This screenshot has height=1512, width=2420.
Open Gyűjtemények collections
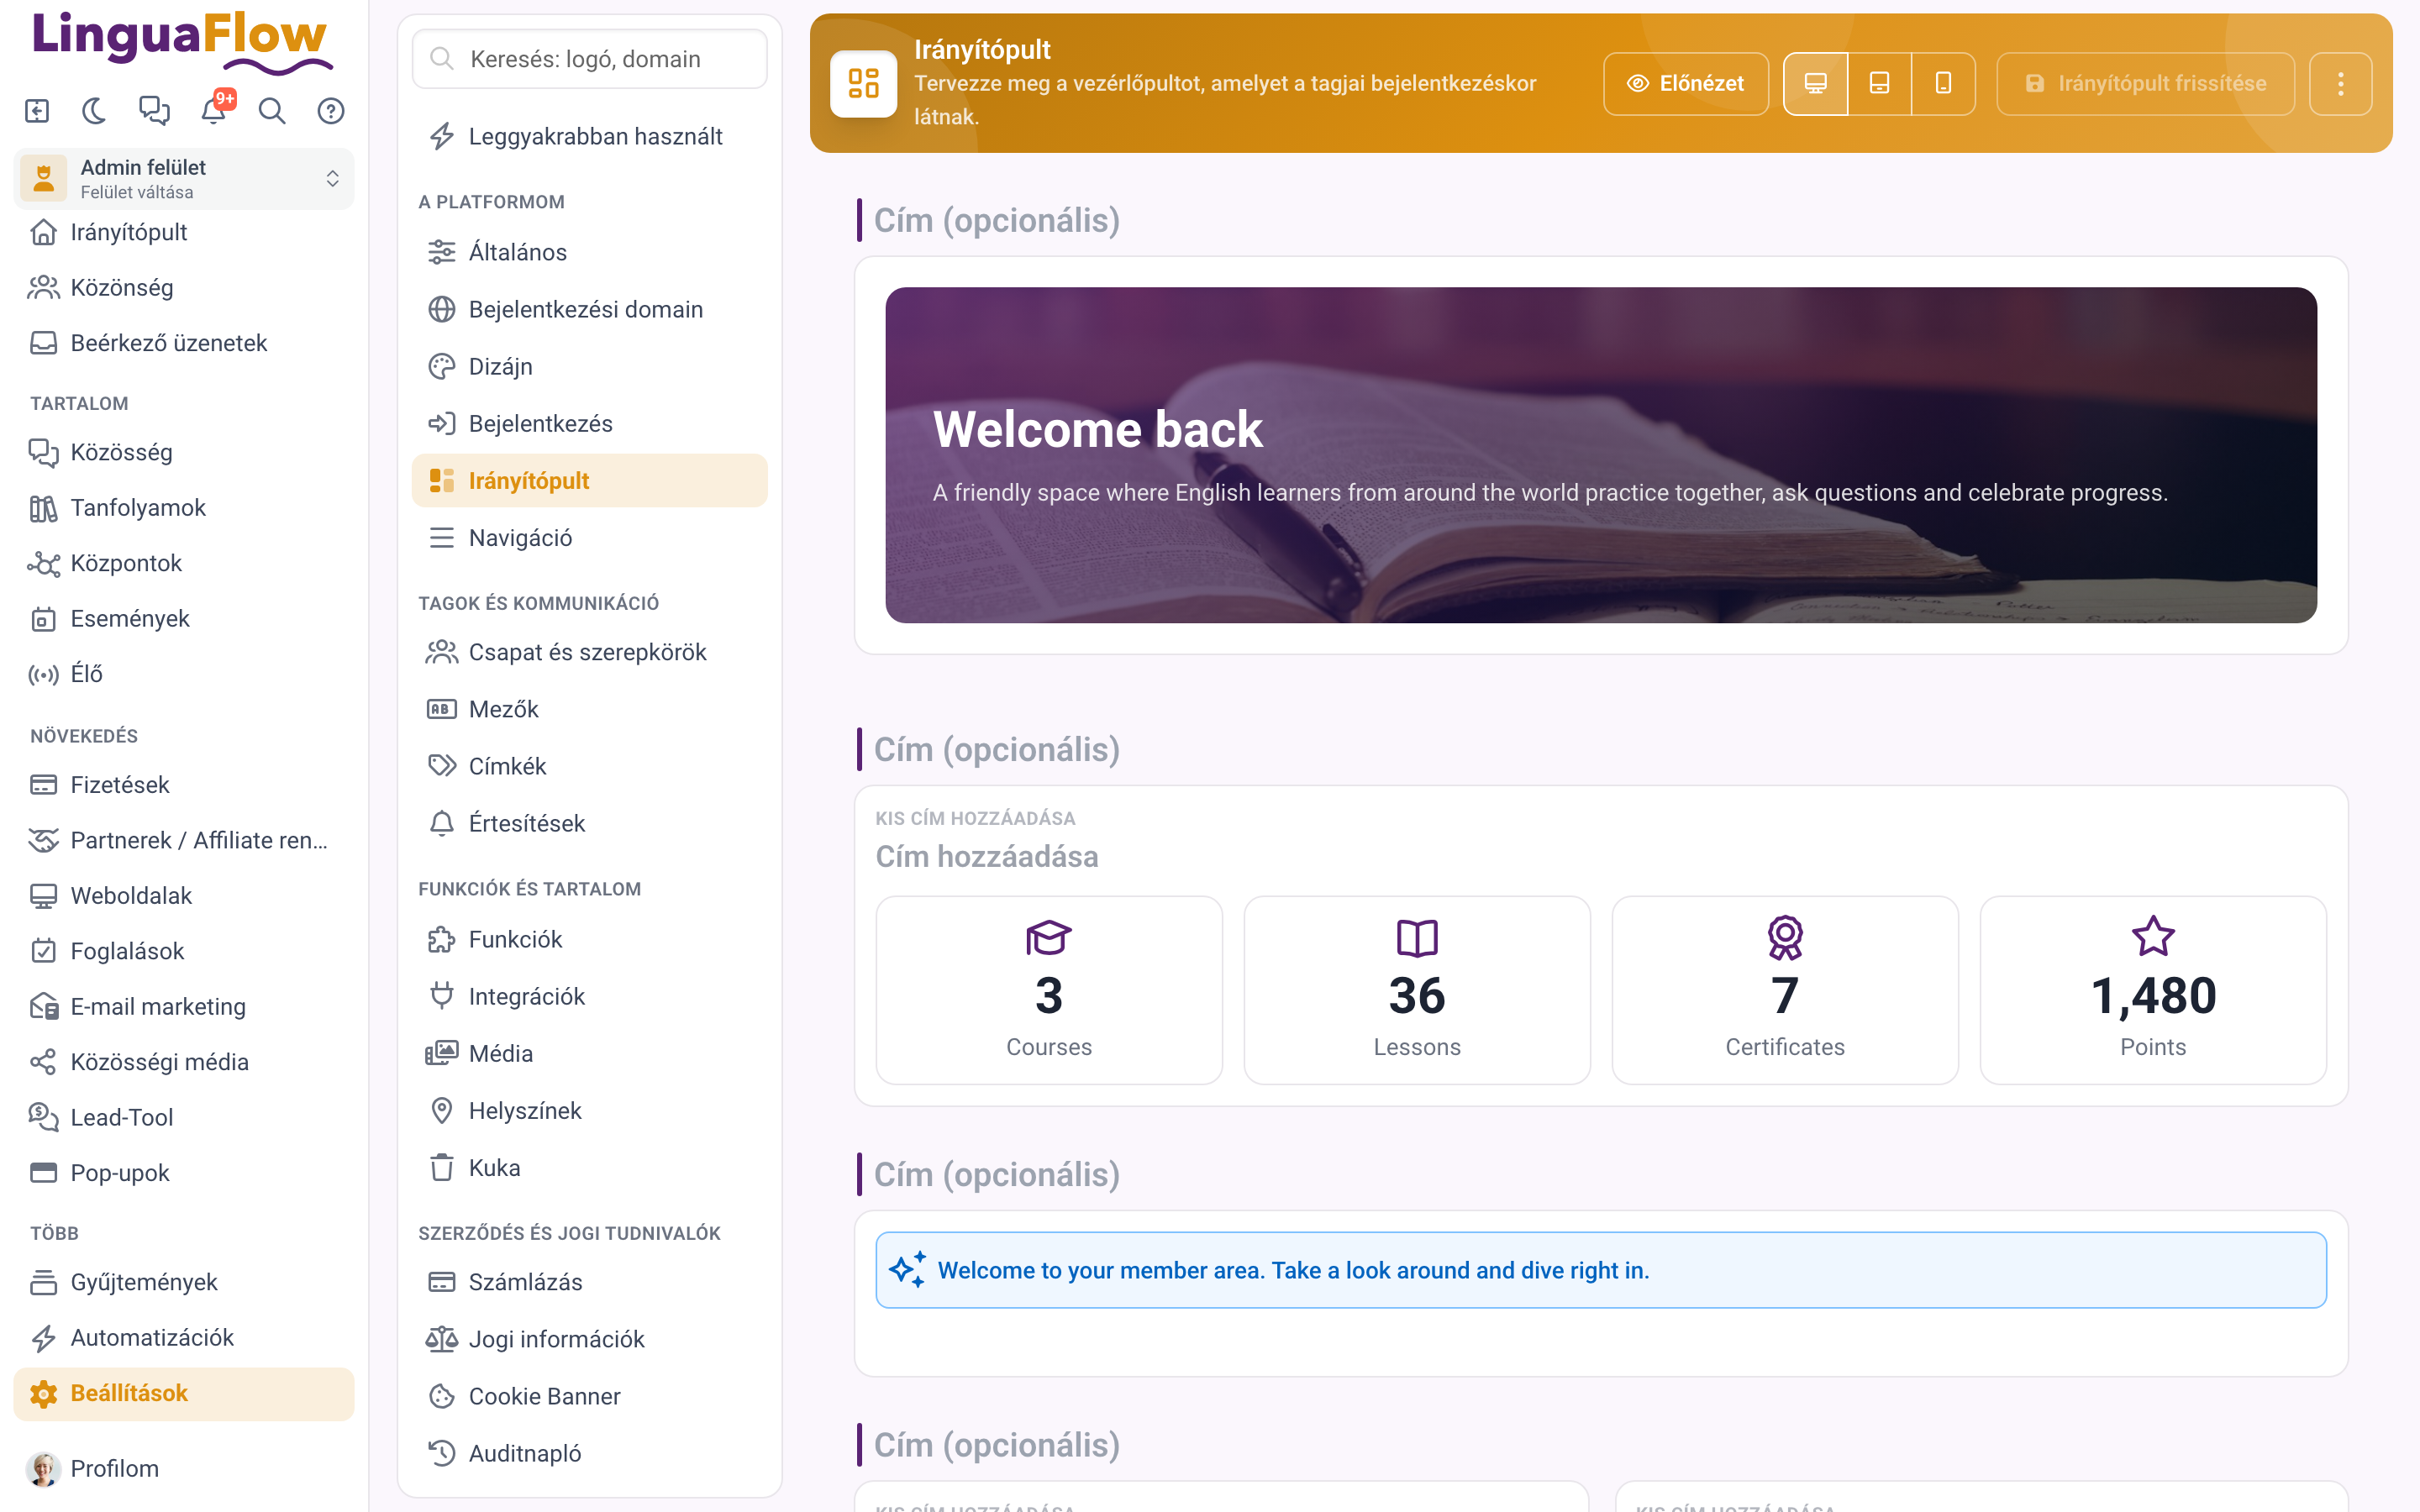(184, 1282)
